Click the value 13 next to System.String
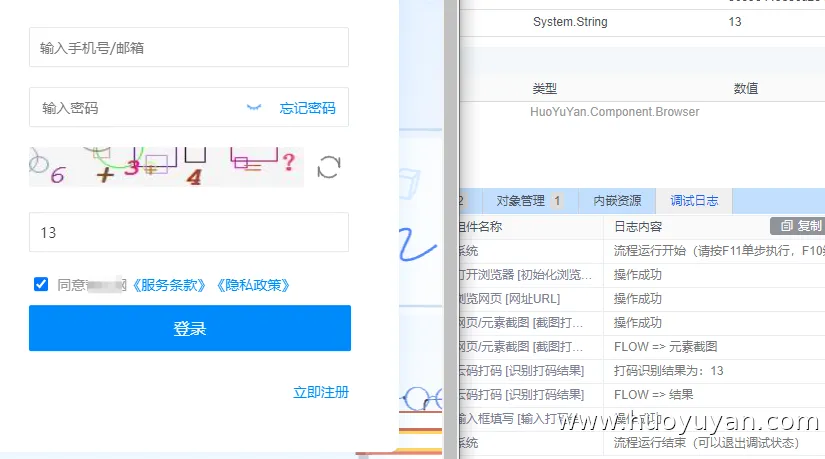 (x=735, y=22)
